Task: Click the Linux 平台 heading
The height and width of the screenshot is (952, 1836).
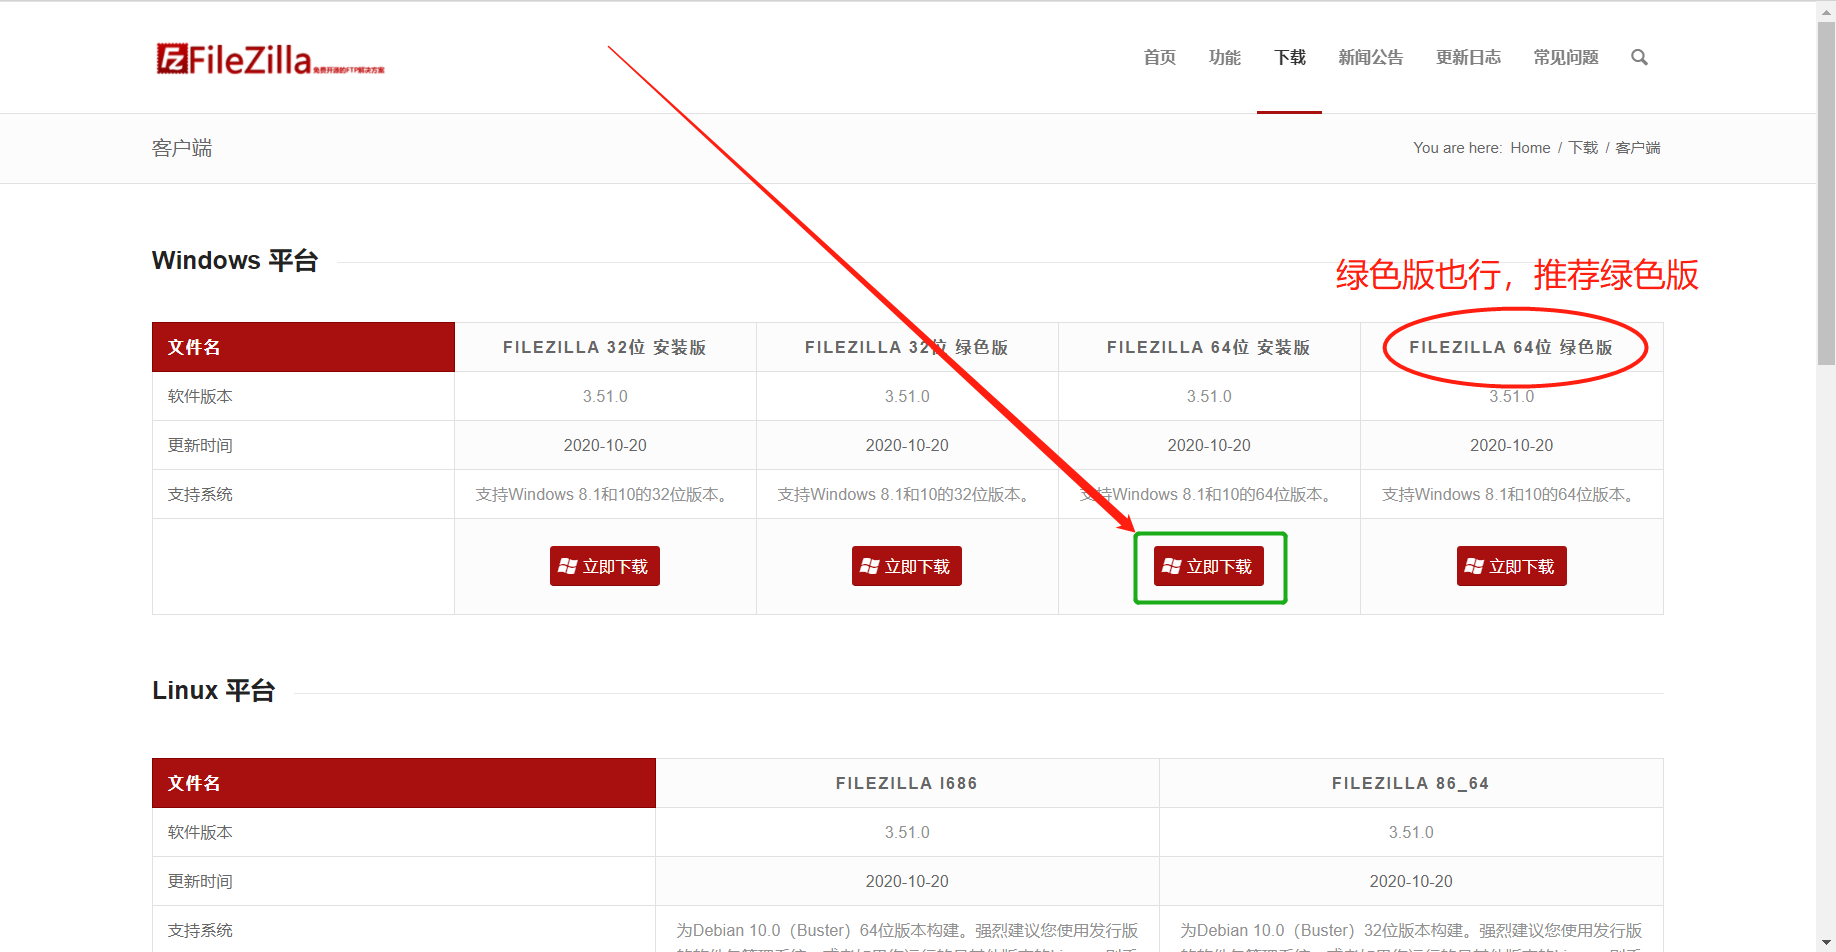Action: (214, 691)
